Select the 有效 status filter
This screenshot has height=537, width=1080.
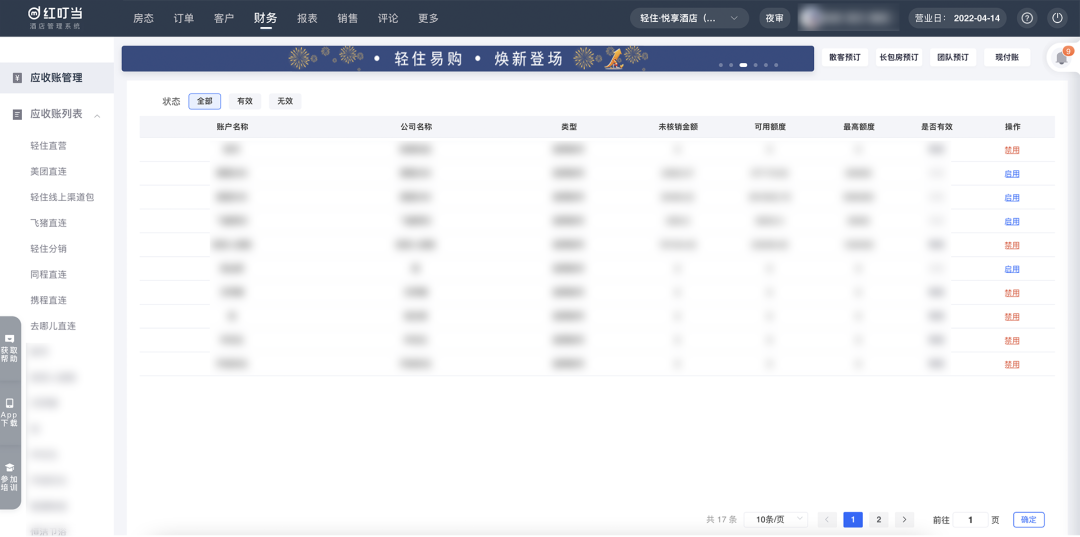[244, 101]
